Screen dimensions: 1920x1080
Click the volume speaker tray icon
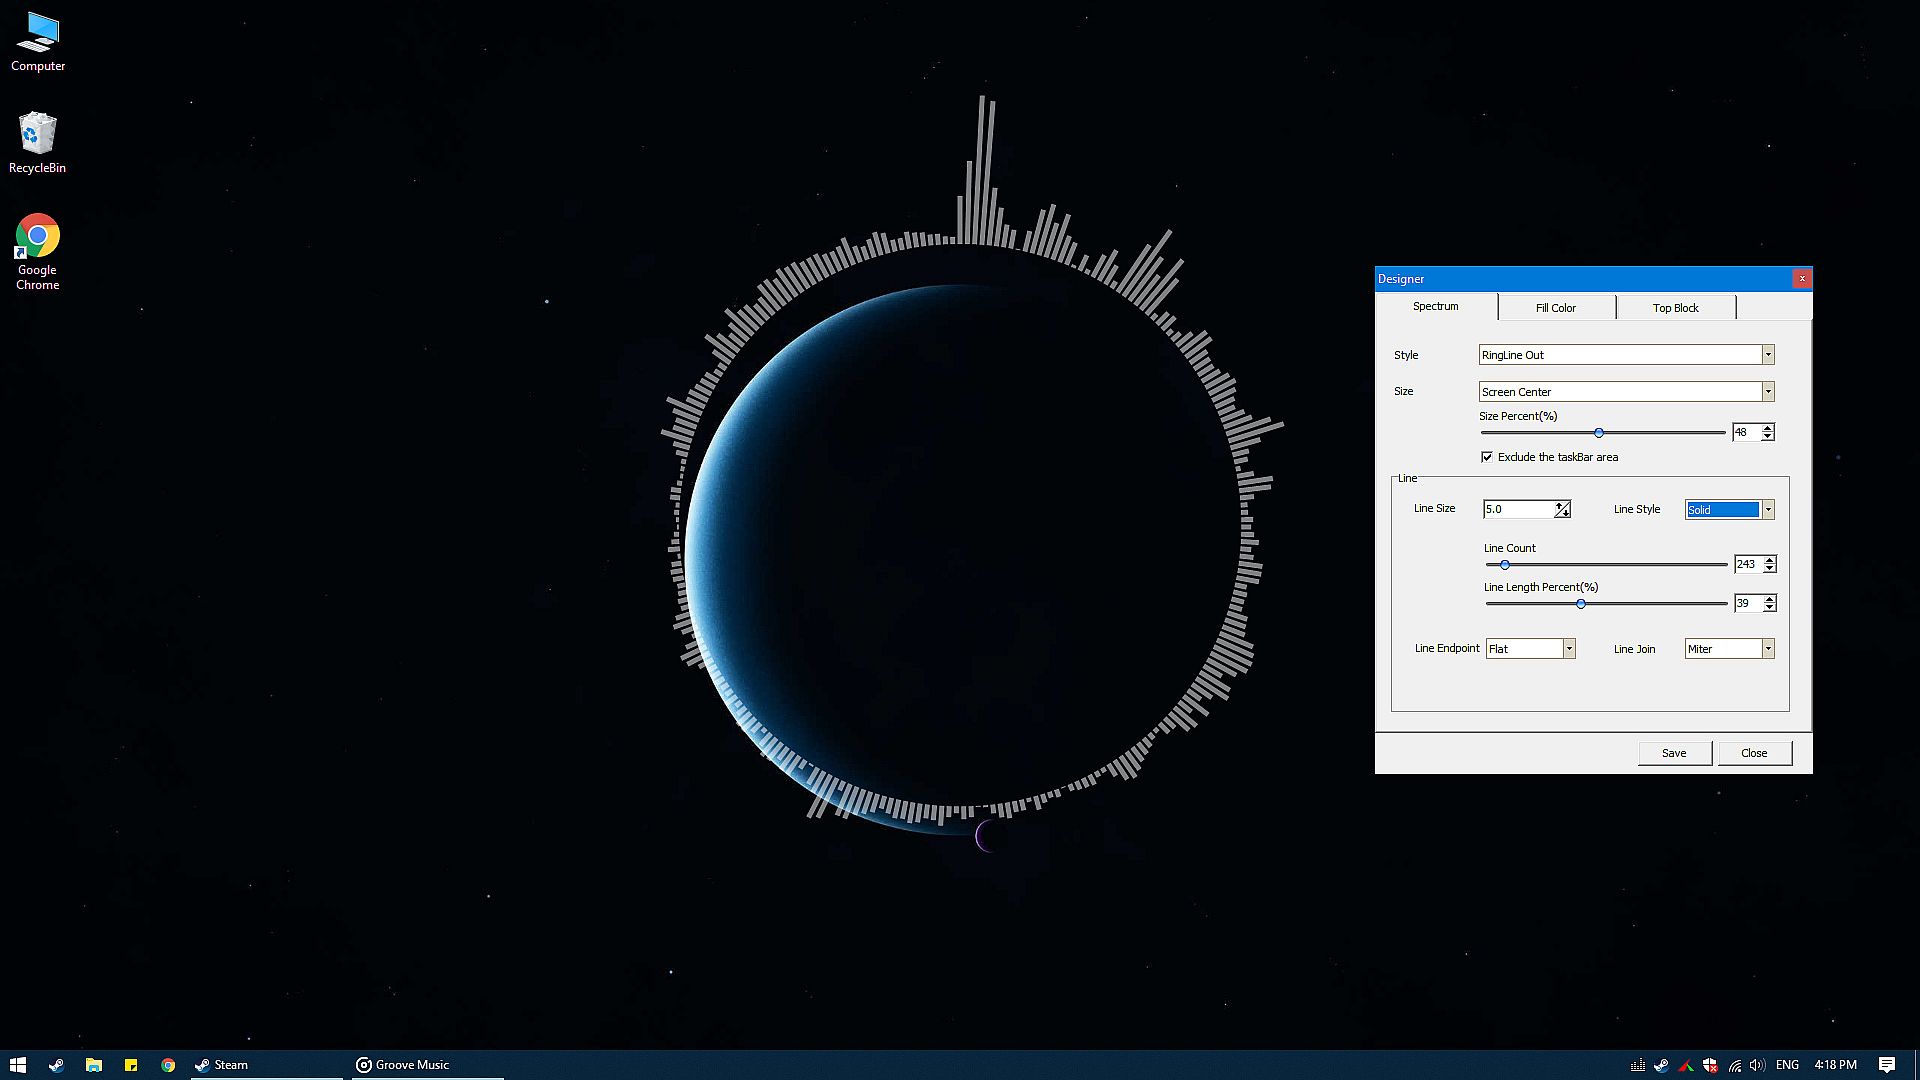1757,1065
